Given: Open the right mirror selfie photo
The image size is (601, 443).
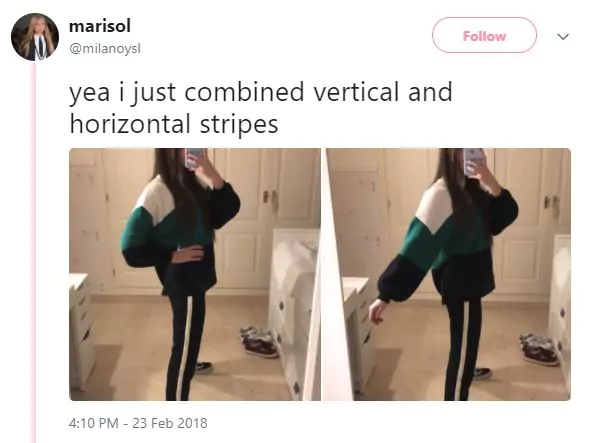Looking at the screenshot, I should click(x=447, y=274).
